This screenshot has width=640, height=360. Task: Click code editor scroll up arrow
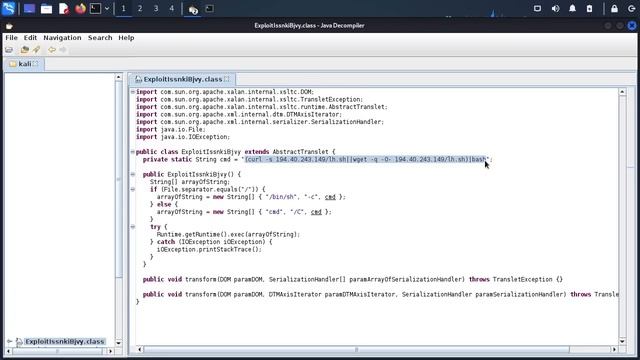622,92
